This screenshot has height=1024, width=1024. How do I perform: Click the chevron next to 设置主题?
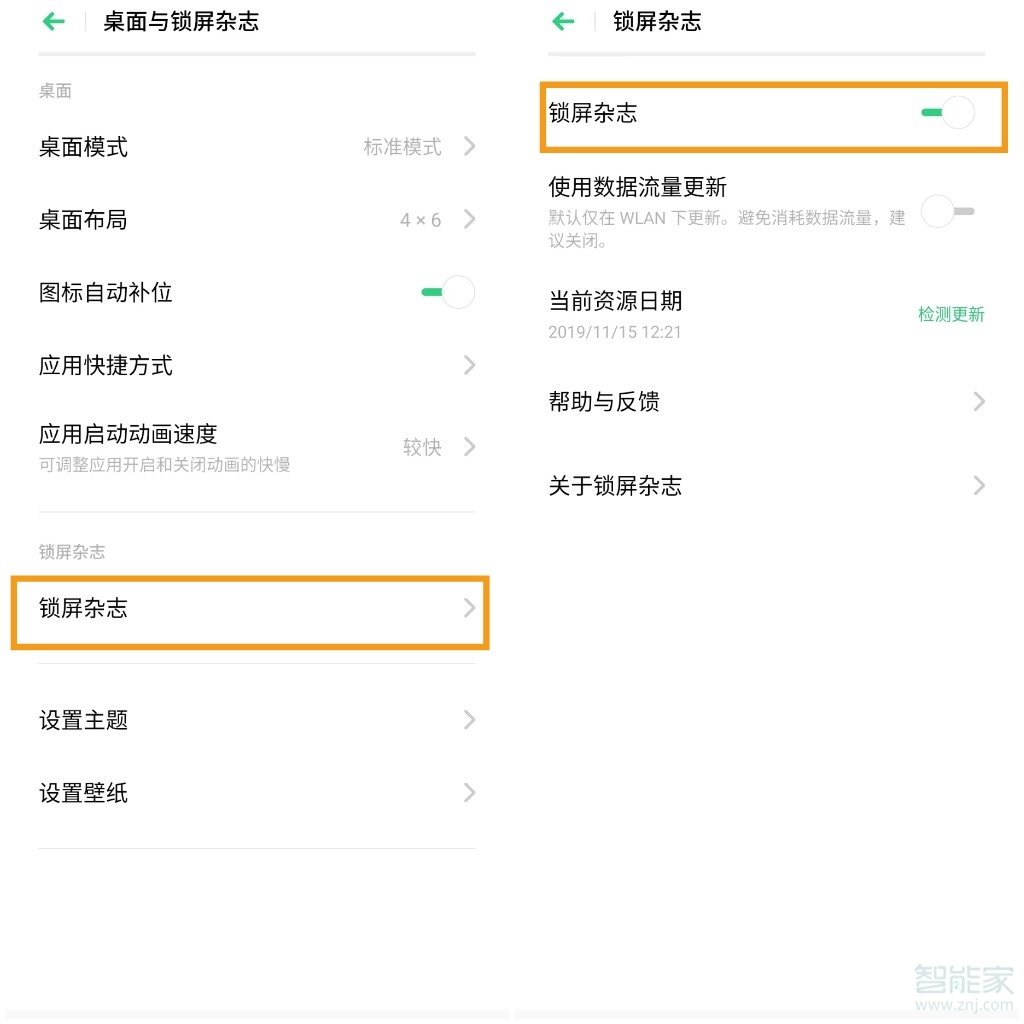pyautogui.click(x=468, y=720)
